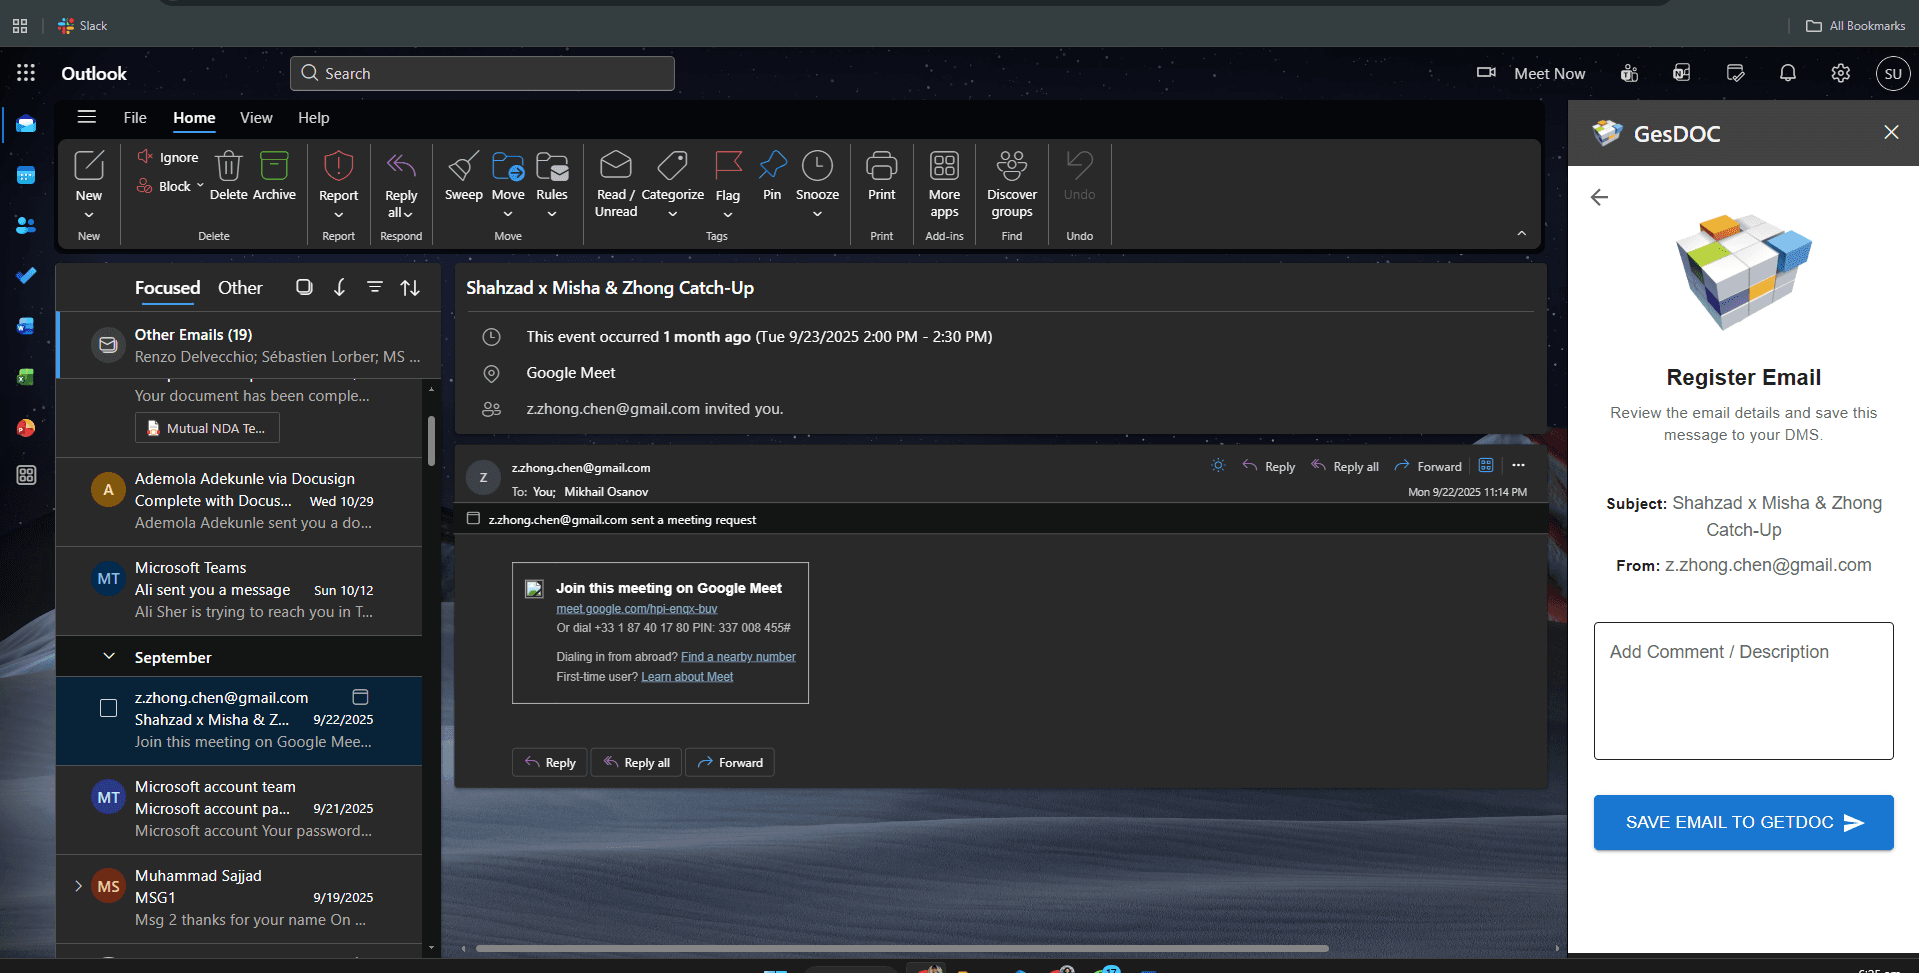Screen dimensions: 1919x973
Task: Toggle the hamburger navigation pane
Action: [87, 117]
